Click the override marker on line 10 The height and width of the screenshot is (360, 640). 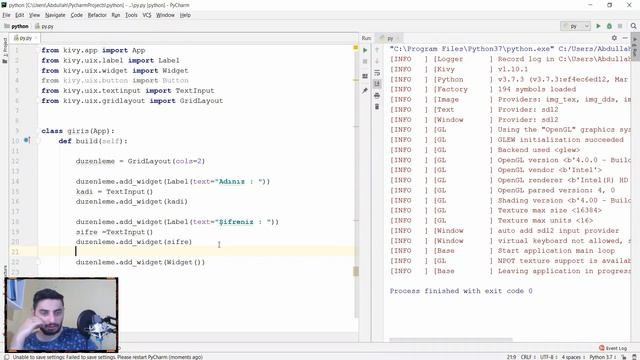(x=27, y=140)
